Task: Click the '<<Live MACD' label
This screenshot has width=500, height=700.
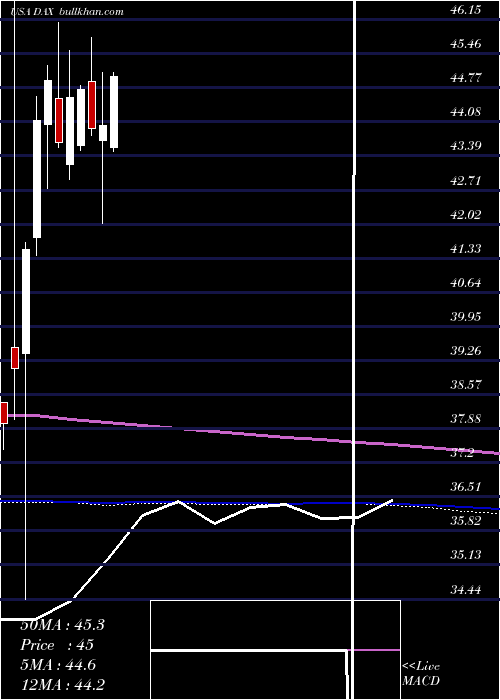Action: [x=421, y=674]
